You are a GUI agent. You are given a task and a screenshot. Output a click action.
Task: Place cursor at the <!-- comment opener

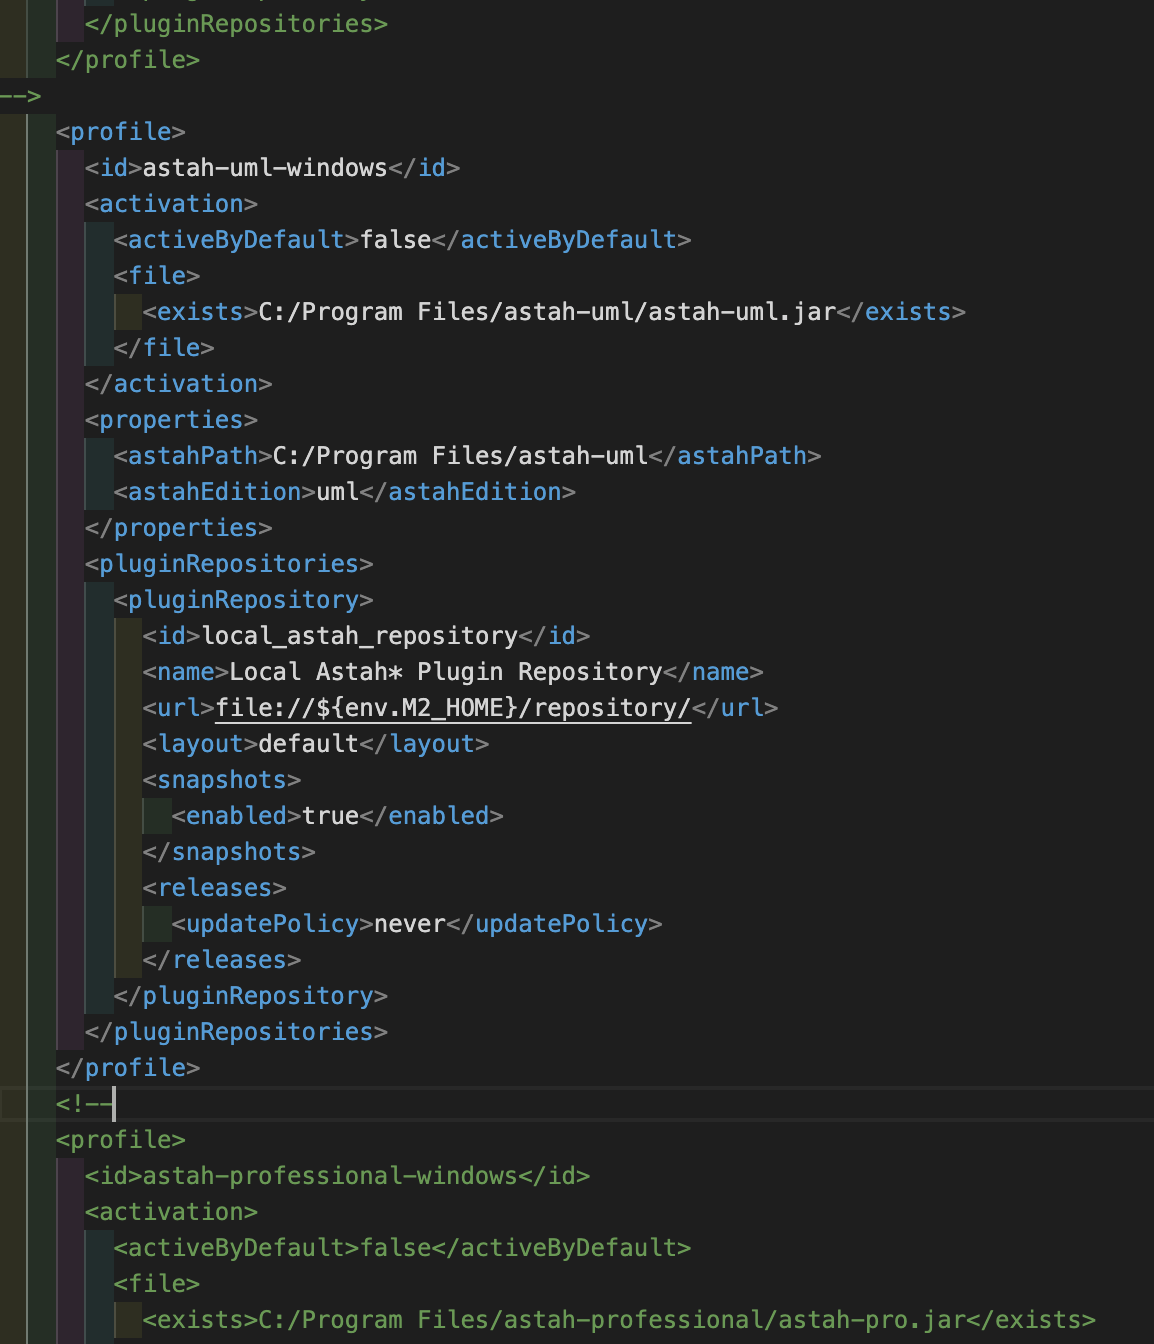(x=85, y=1104)
